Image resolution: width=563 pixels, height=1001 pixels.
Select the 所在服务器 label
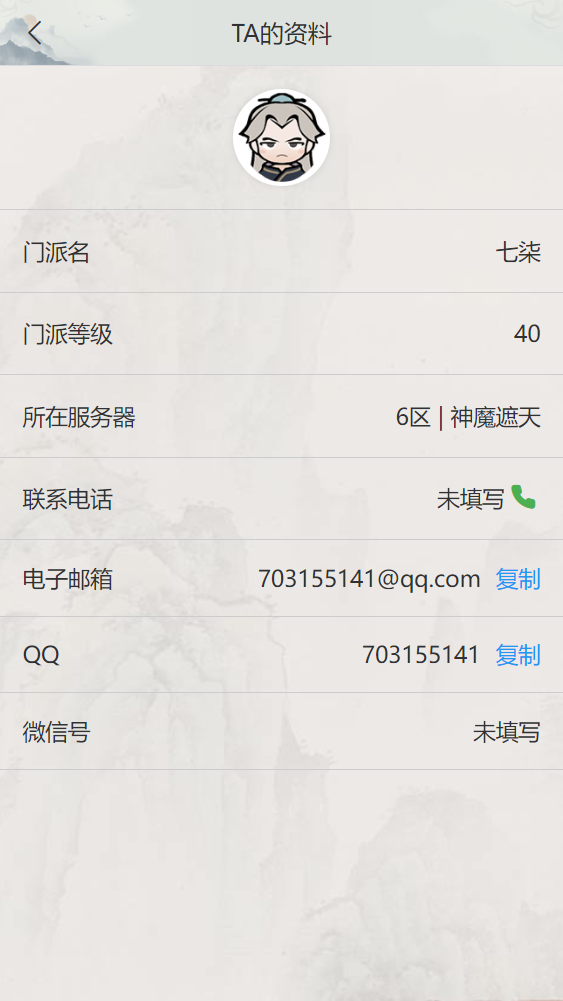(x=79, y=418)
